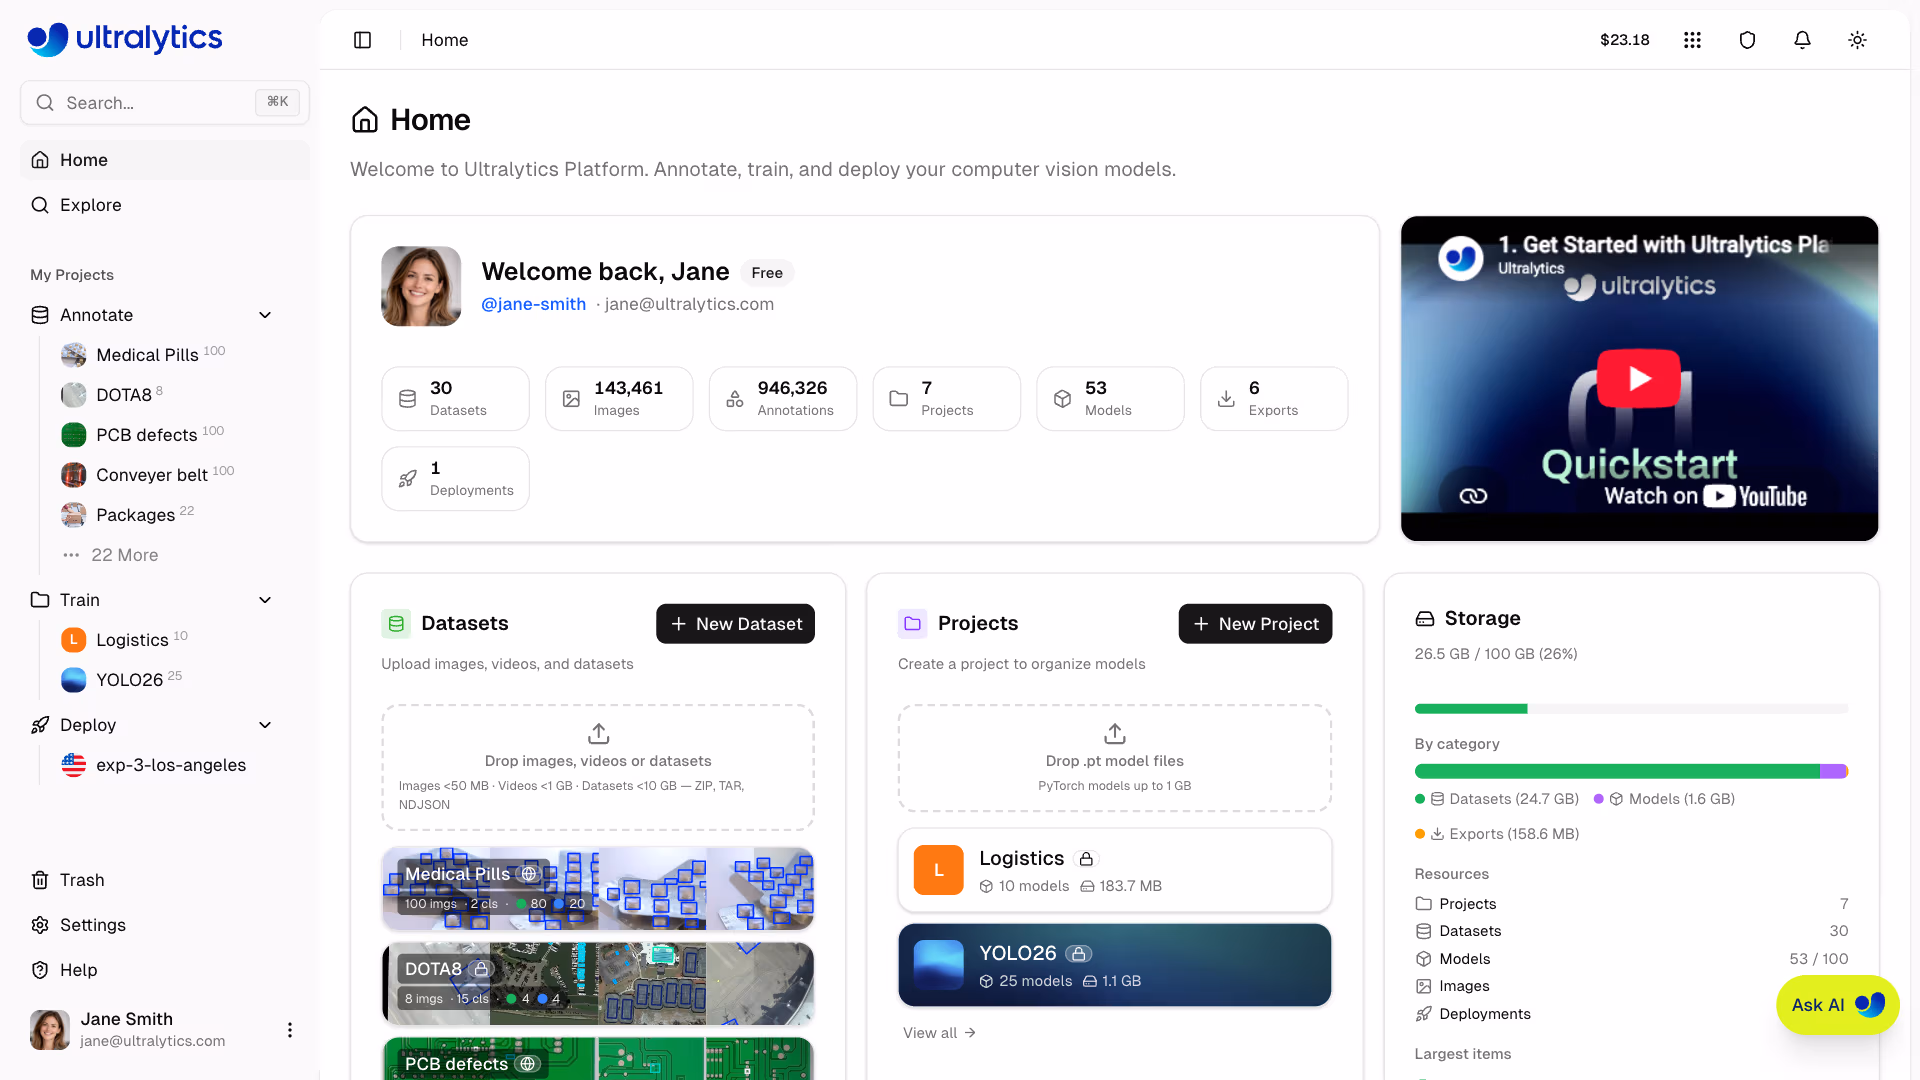Open the notifications bell
This screenshot has width=1920, height=1080.
1802,40
